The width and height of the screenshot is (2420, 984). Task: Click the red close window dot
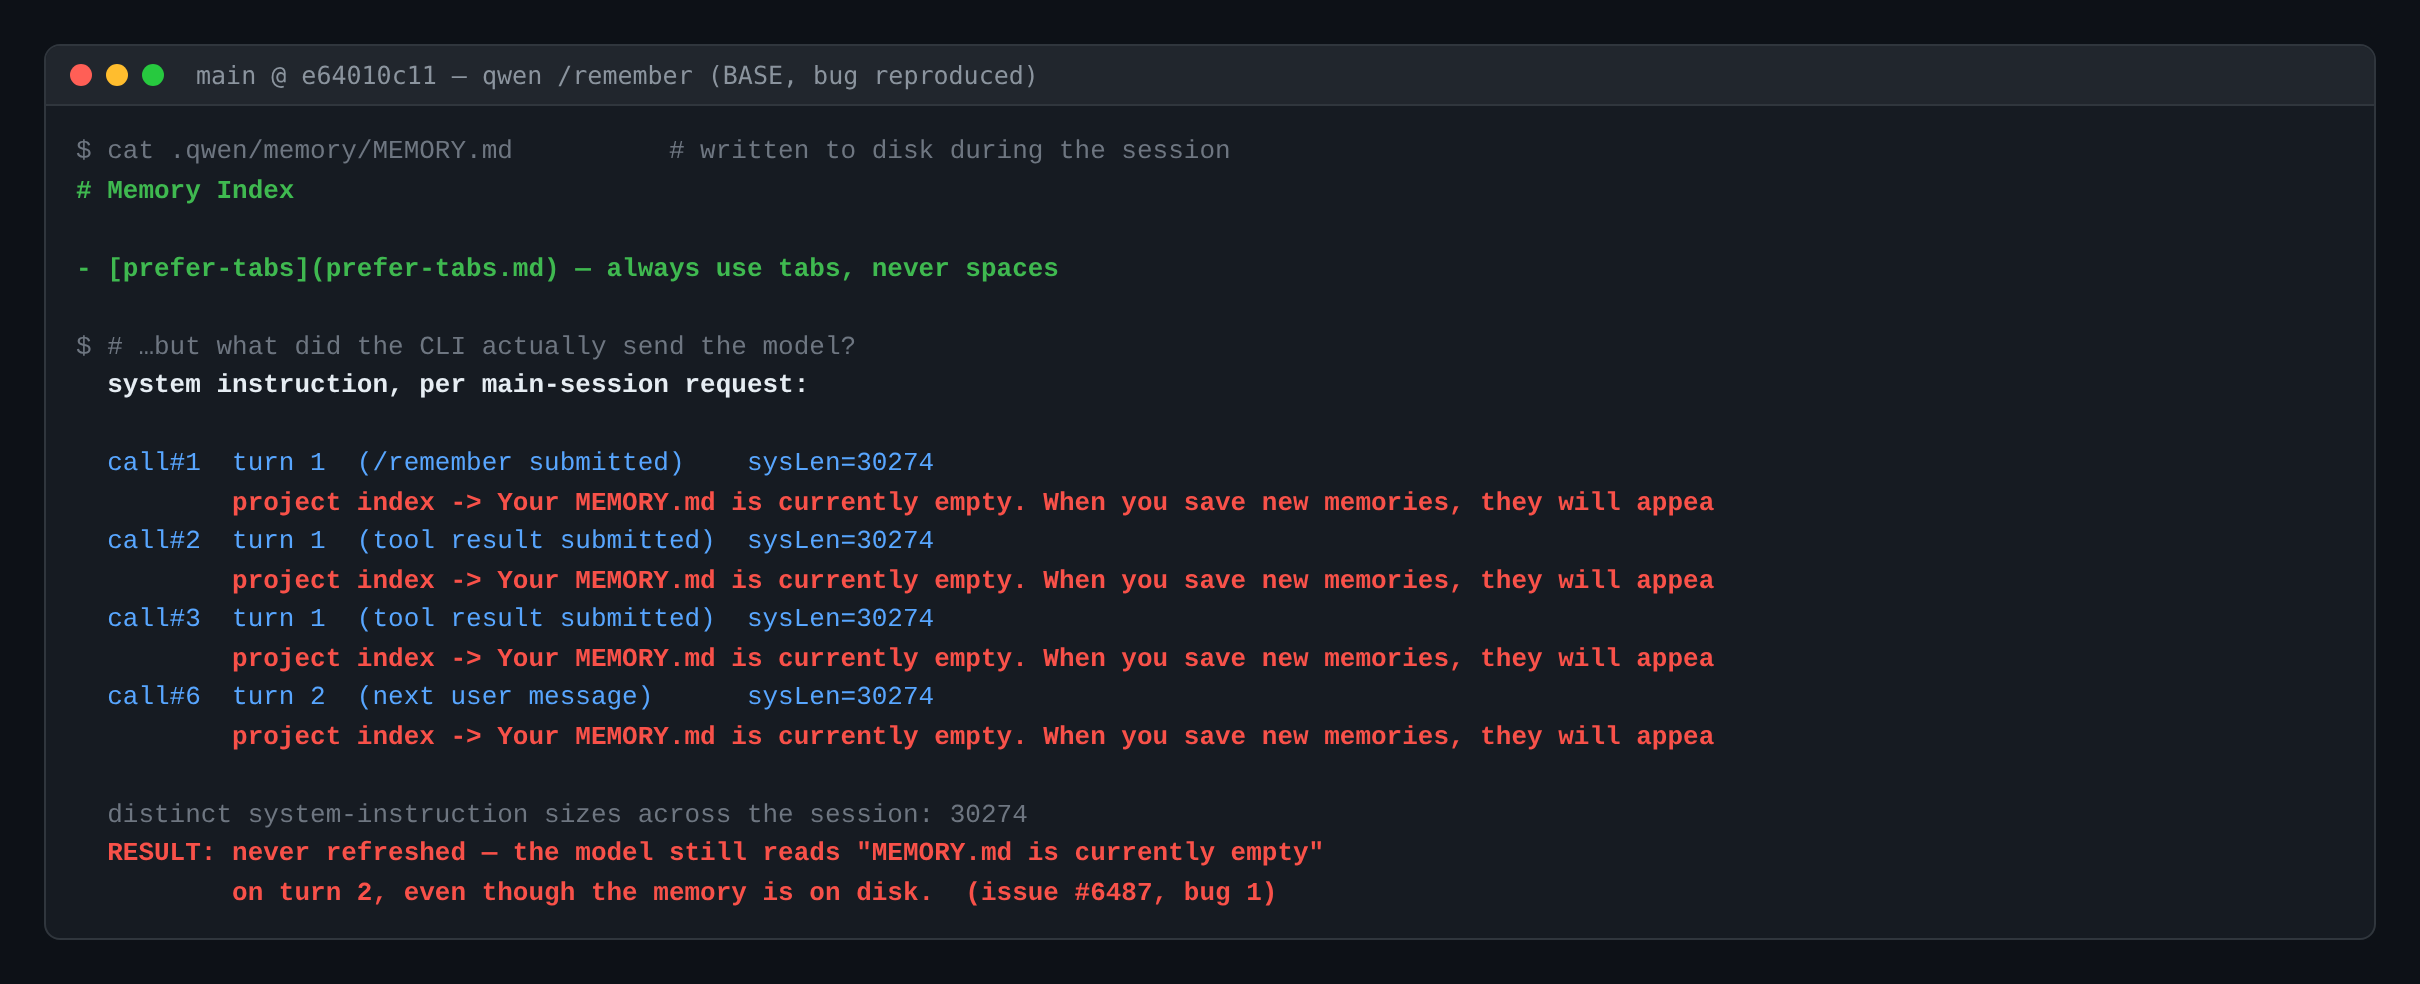pyautogui.click(x=81, y=75)
